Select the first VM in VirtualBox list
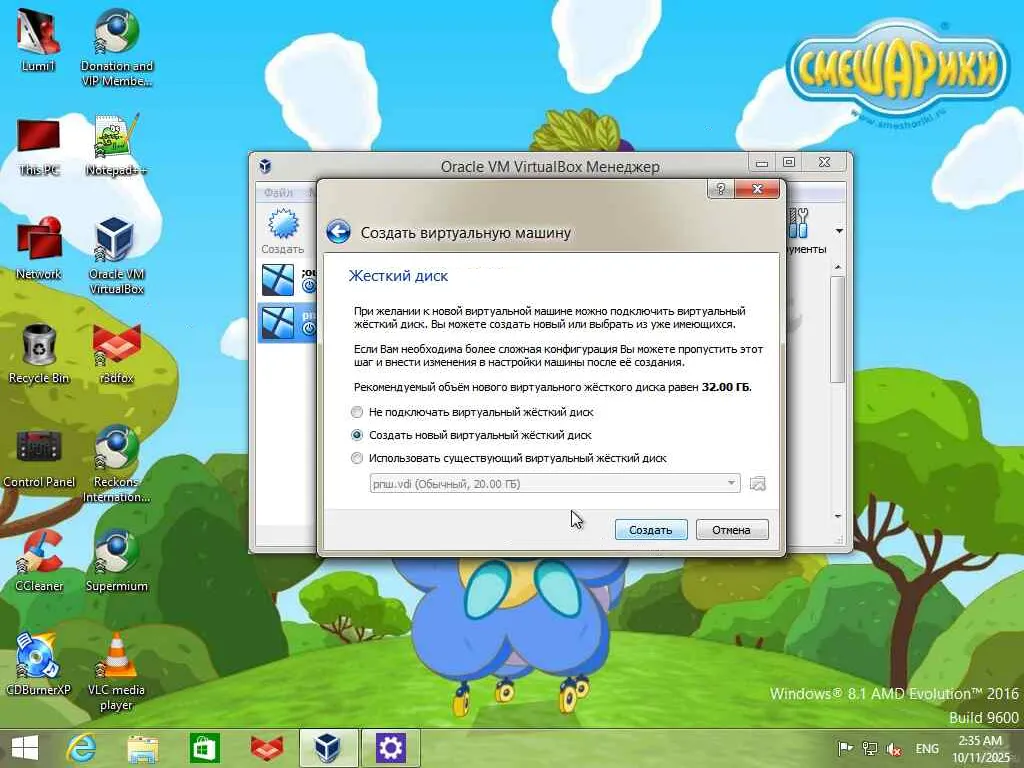This screenshot has width=1024, height=768. click(287, 280)
